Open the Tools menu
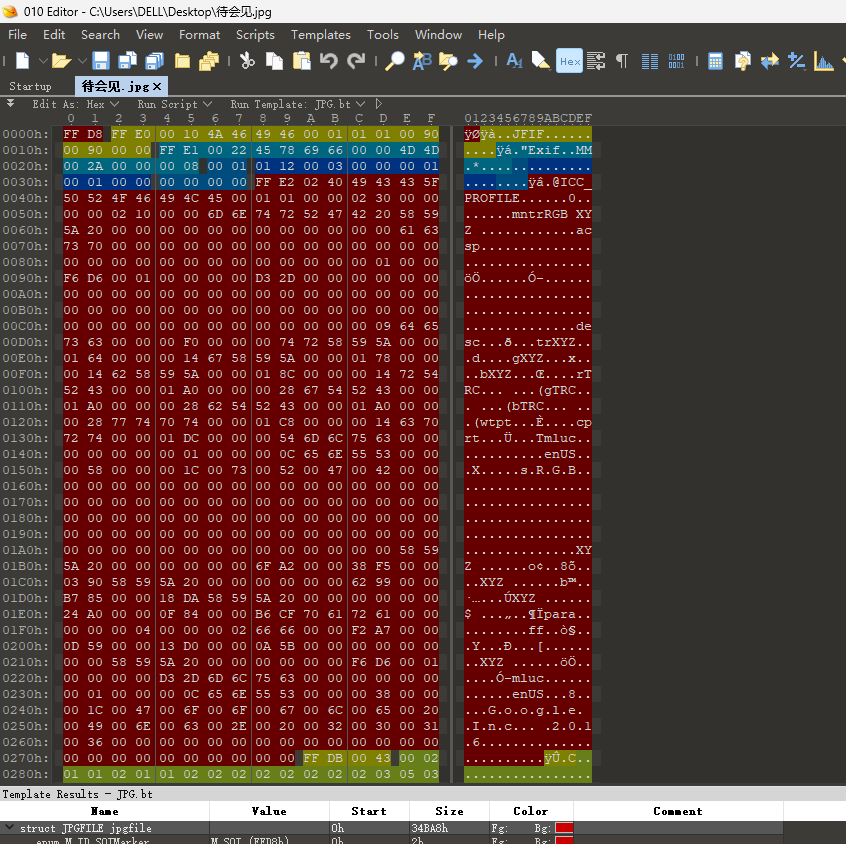The height and width of the screenshot is (844, 846). click(x=383, y=35)
